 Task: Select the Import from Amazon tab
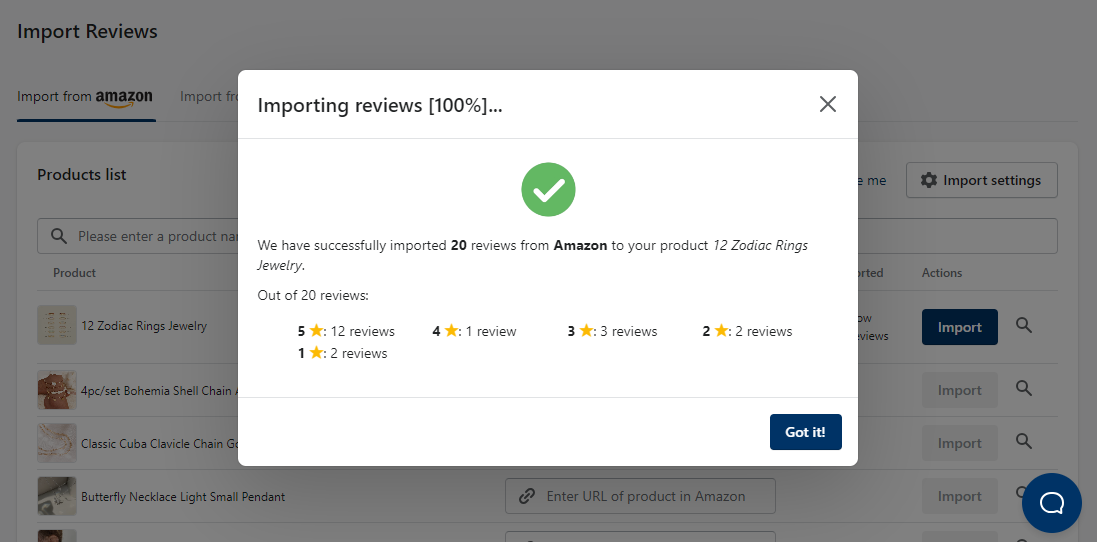coord(85,97)
